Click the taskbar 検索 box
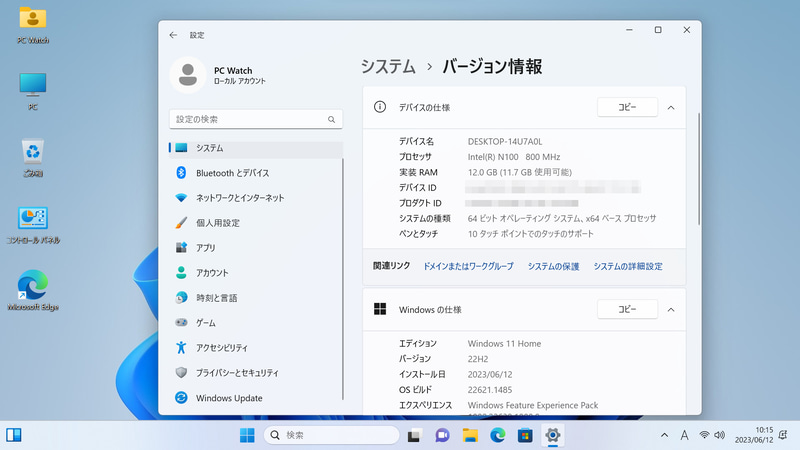 pos(332,435)
